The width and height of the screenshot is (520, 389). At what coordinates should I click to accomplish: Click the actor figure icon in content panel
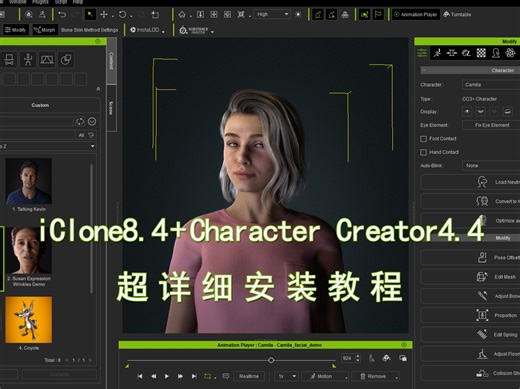click(28, 60)
